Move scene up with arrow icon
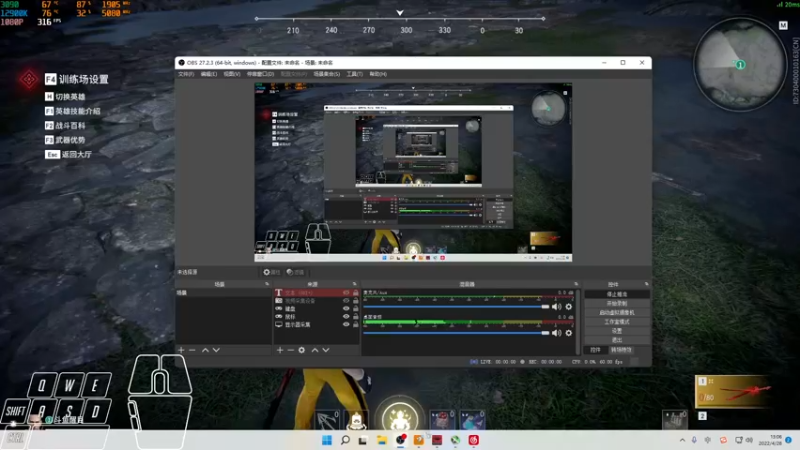800x450 pixels. coord(205,350)
